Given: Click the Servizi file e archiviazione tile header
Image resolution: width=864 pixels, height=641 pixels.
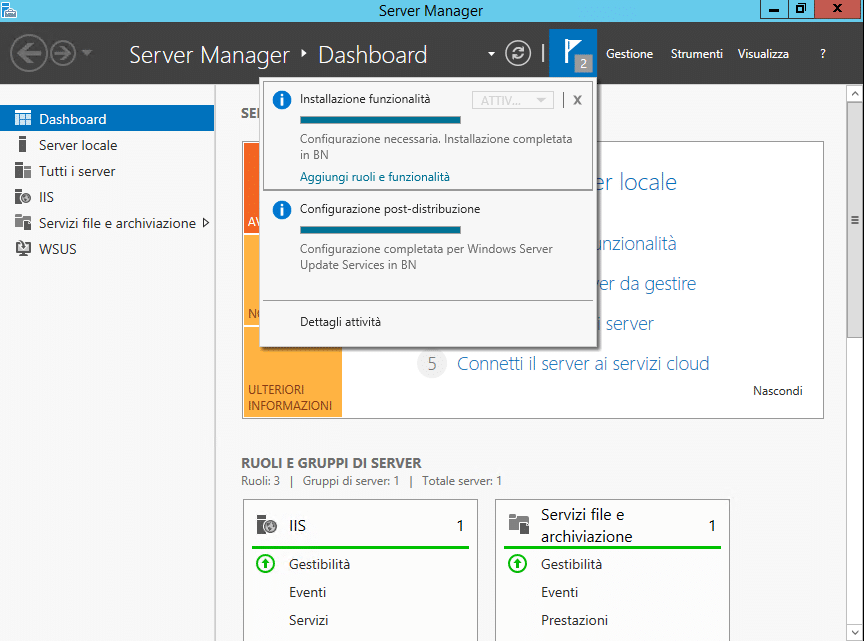Looking at the screenshot, I should [x=612, y=525].
